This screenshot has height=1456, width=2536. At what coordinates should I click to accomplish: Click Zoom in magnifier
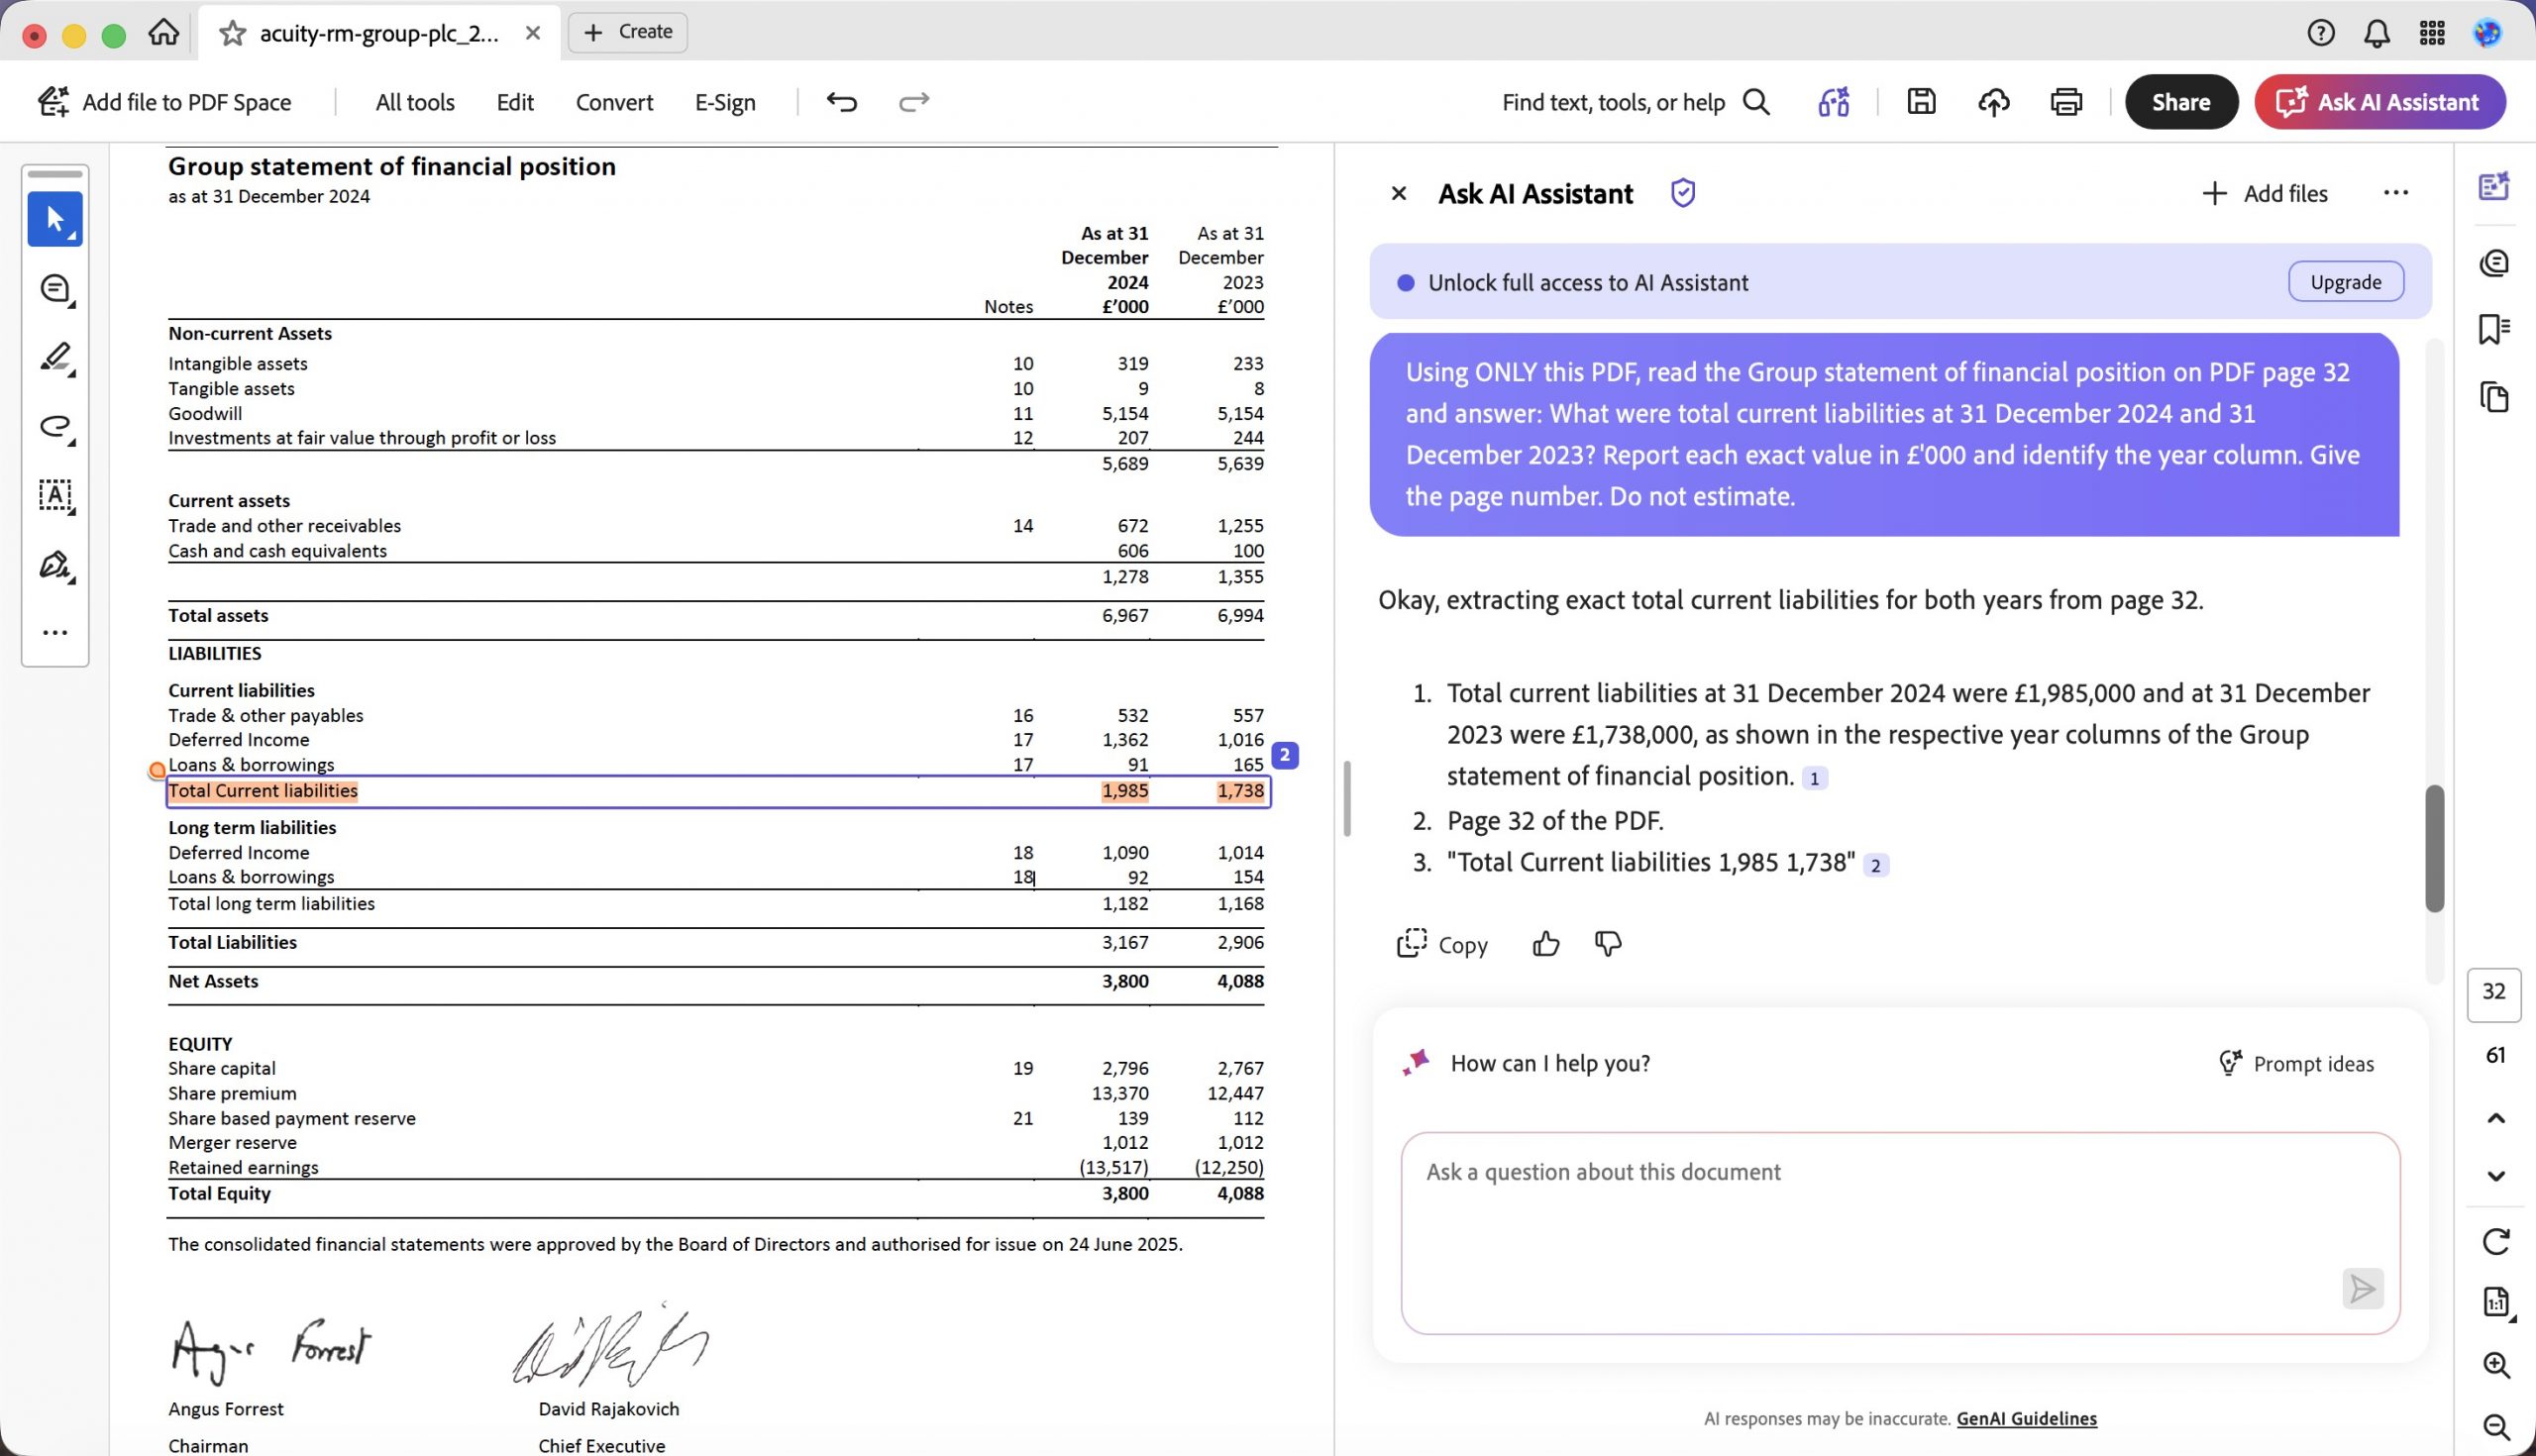(x=2495, y=1365)
